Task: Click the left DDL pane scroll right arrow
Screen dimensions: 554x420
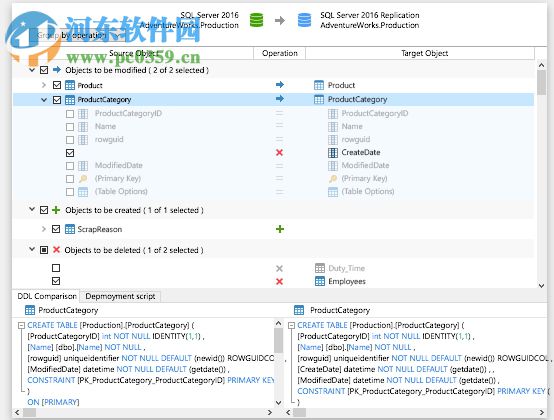Action: click(x=270, y=412)
